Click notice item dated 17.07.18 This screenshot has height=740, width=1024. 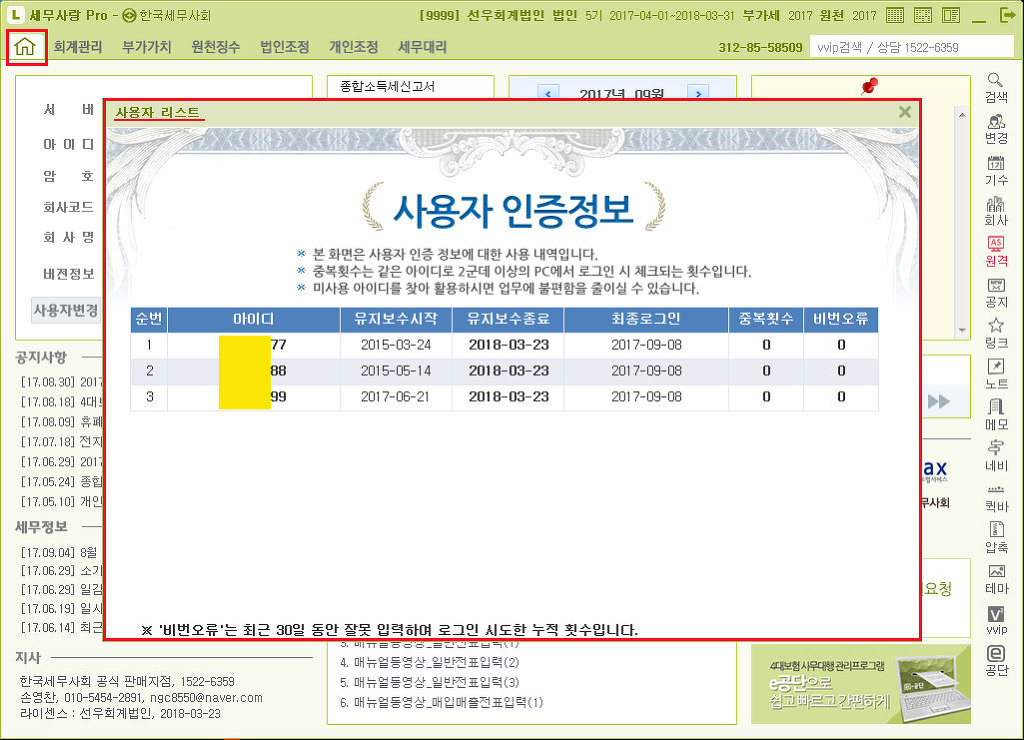pyautogui.click(x=61, y=442)
